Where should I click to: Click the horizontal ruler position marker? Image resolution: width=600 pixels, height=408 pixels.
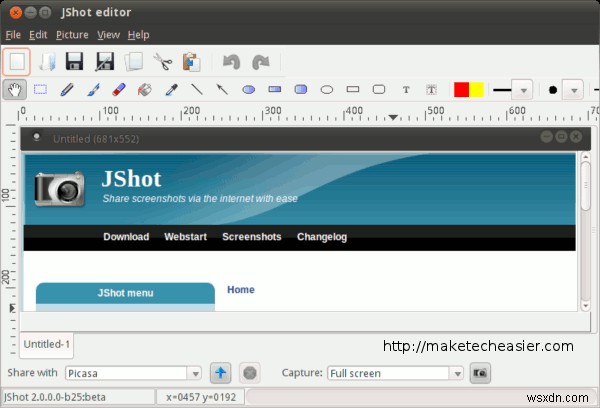pyautogui.click(x=393, y=117)
